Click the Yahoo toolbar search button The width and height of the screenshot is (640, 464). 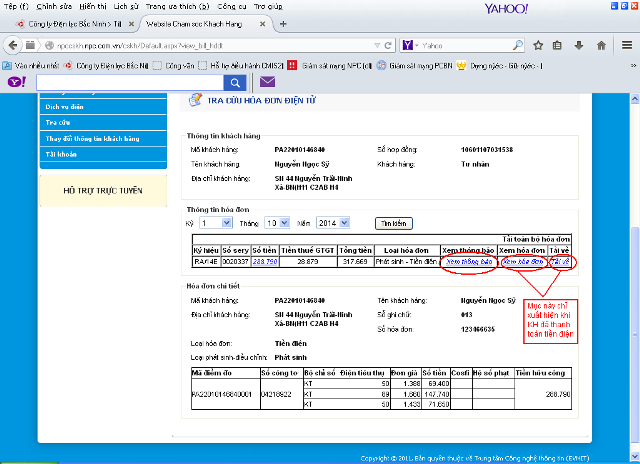pyautogui.click(x=233, y=82)
